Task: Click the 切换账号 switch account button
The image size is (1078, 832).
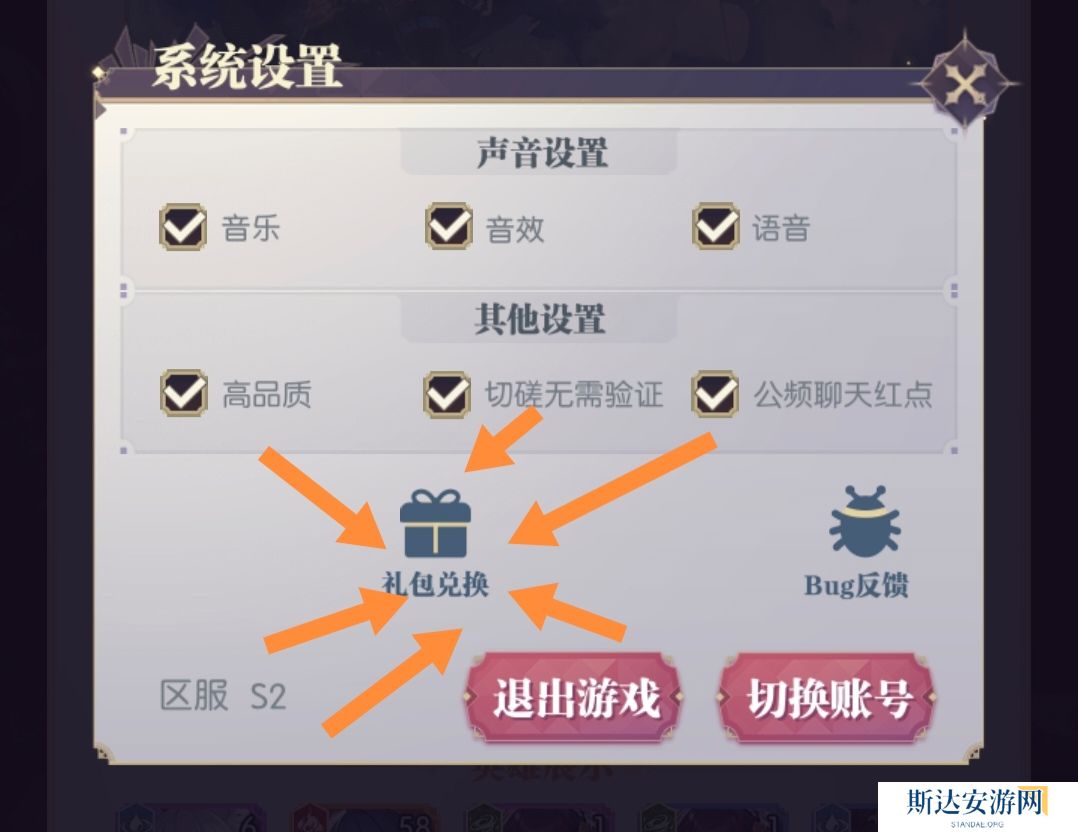Action: 828,697
